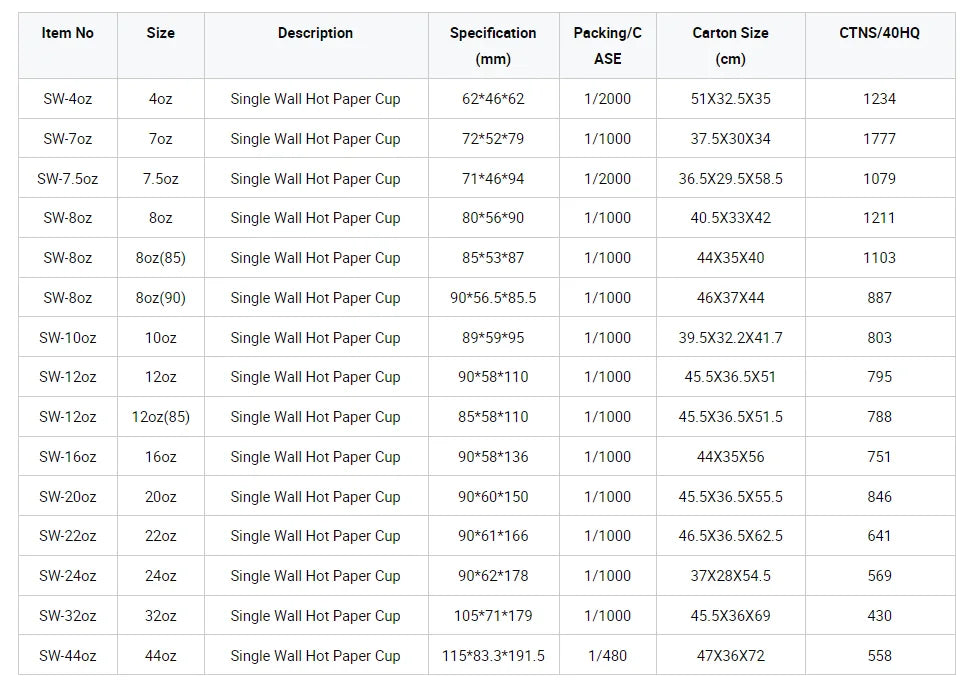Click the packing value in the SW-7.5oz row
The image size is (974, 684).
pyautogui.click(x=608, y=179)
